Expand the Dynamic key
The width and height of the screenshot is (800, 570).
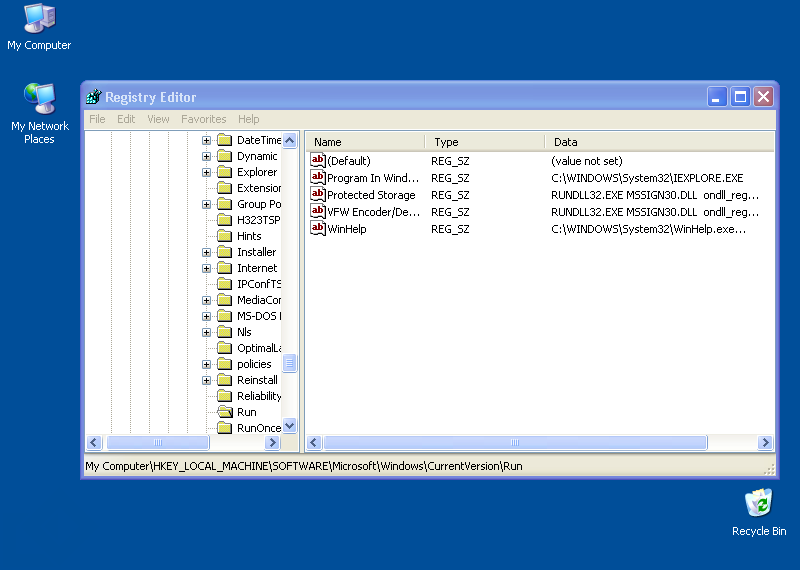(206, 156)
